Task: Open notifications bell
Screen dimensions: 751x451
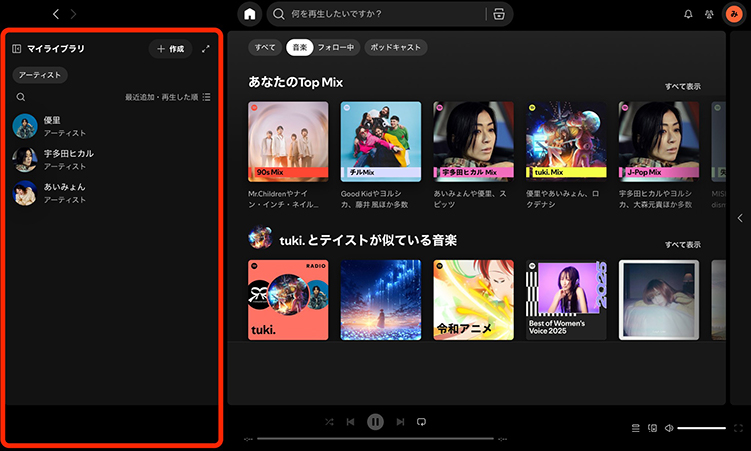Action: click(x=688, y=14)
